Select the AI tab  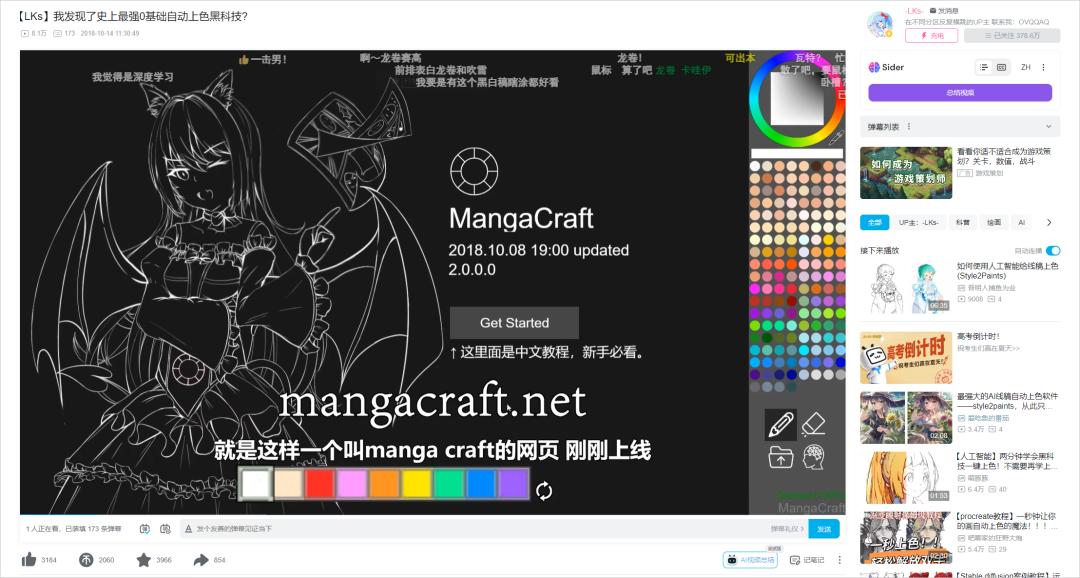click(x=1021, y=223)
